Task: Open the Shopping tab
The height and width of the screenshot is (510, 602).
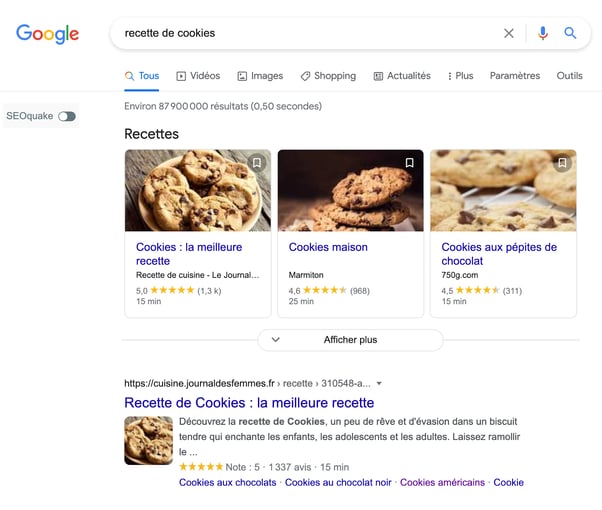Action: [x=328, y=76]
